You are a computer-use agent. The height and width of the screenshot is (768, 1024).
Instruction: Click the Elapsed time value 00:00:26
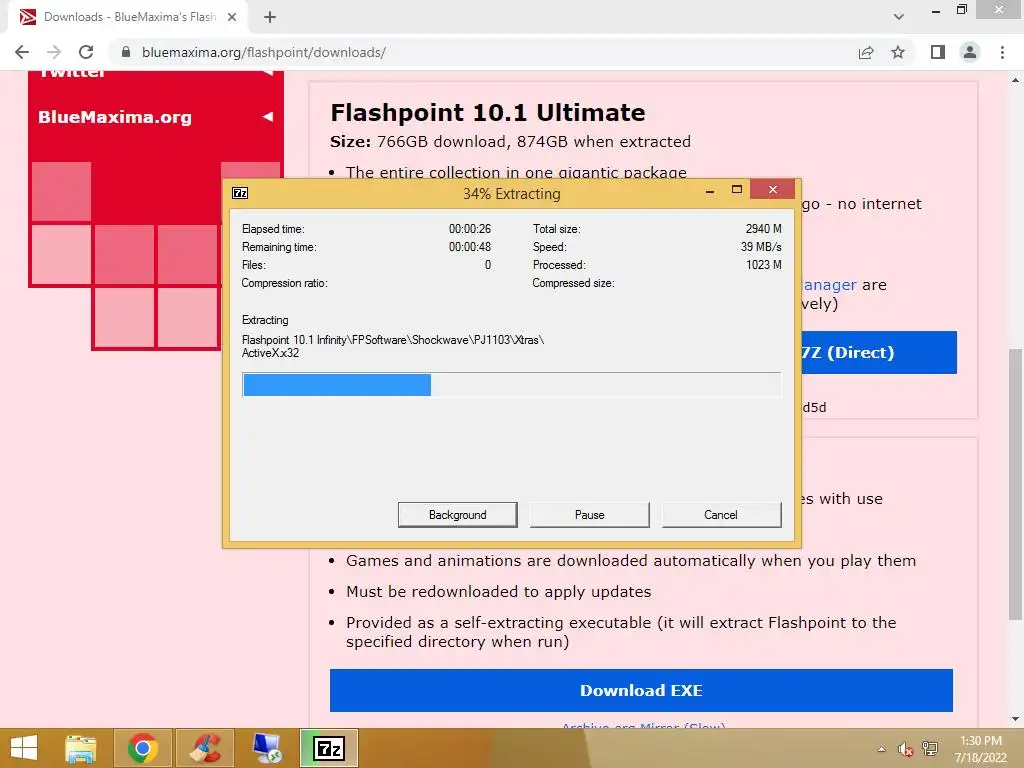click(470, 229)
